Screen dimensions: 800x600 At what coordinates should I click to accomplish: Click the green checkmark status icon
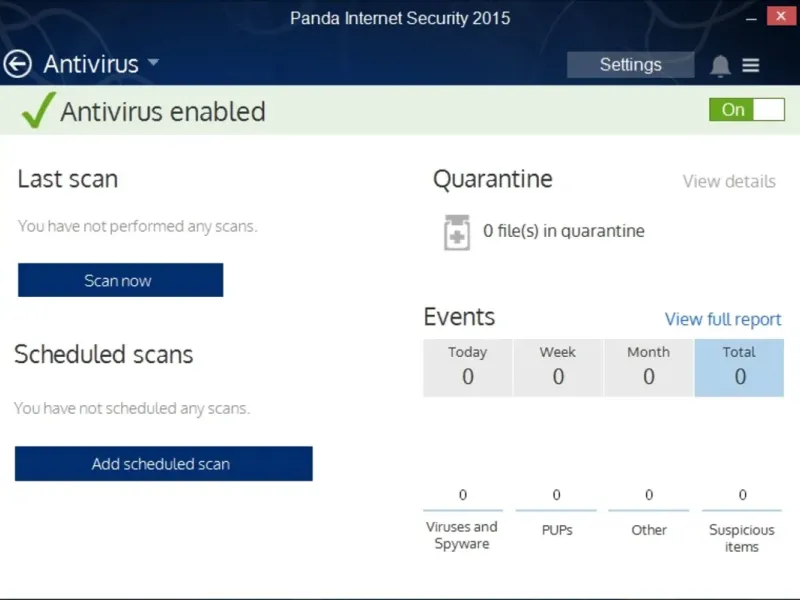(x=39, y=110)
